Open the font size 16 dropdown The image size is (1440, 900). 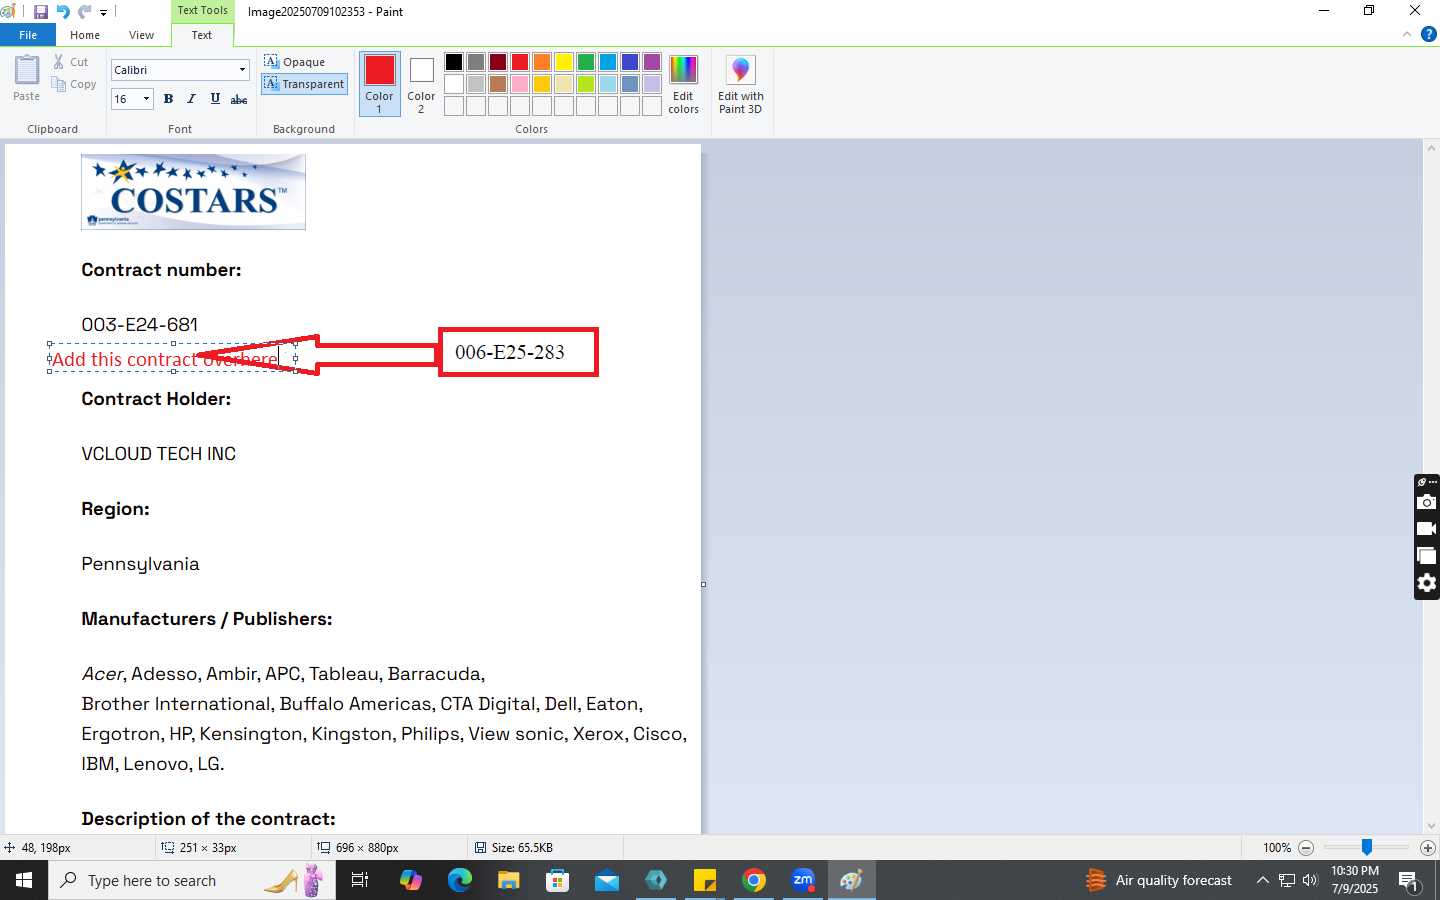coord(146,99)
